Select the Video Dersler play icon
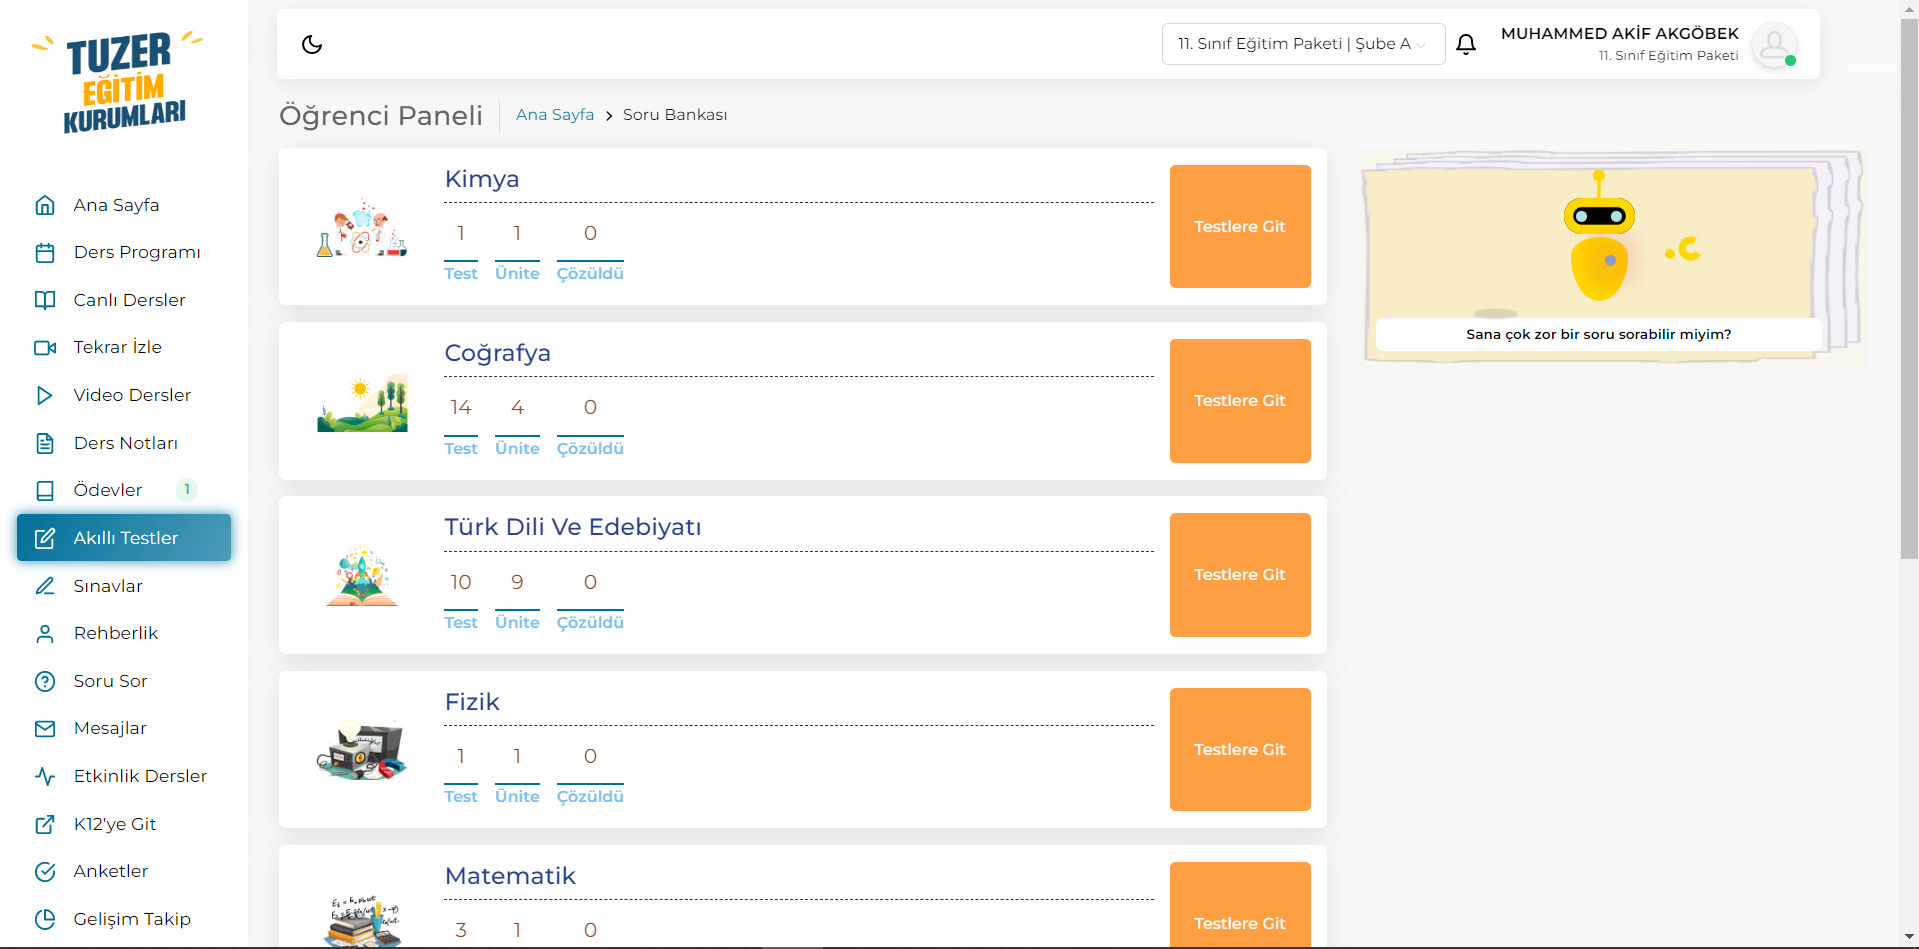This screenshot has height=949, width=1919. [45, 395]
